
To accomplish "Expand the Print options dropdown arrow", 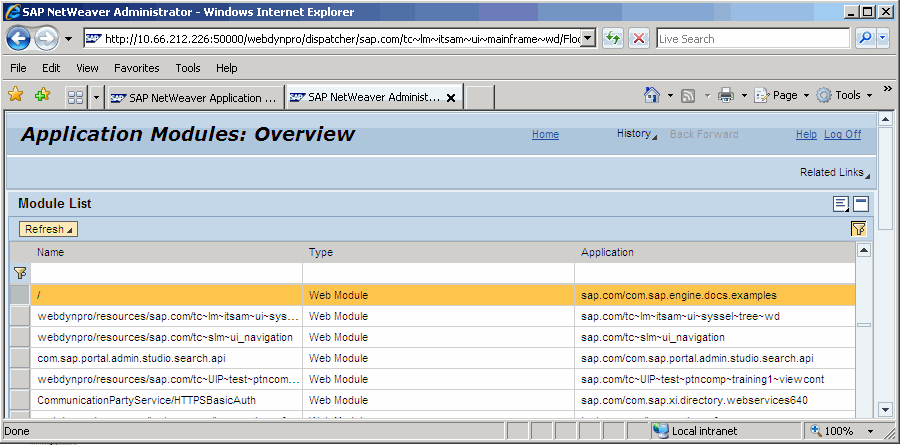I will pos(744,95).
